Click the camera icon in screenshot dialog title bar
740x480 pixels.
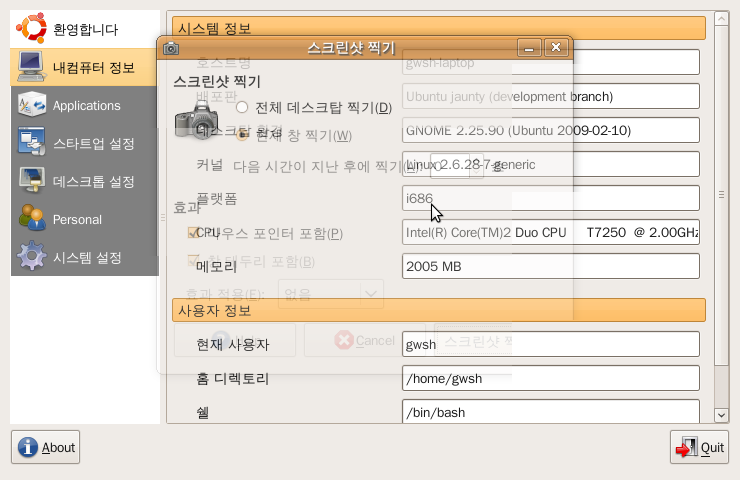171,48
